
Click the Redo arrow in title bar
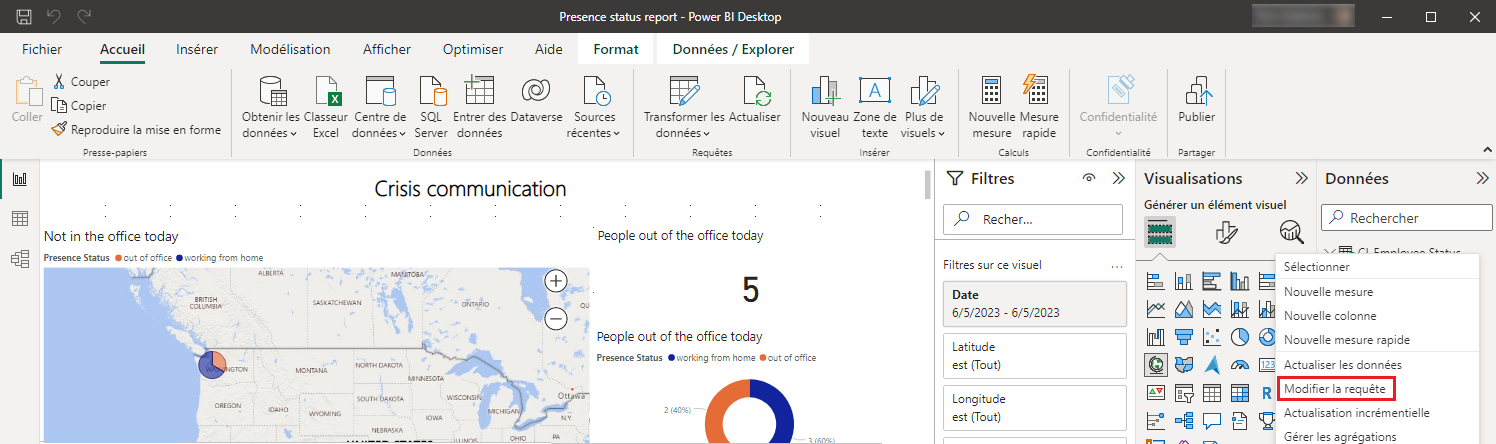tap(84, 17)
